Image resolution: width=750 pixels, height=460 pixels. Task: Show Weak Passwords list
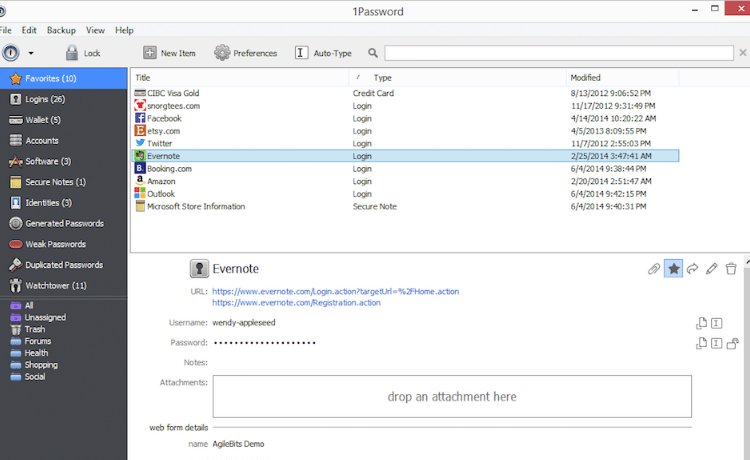pos(64,244)
